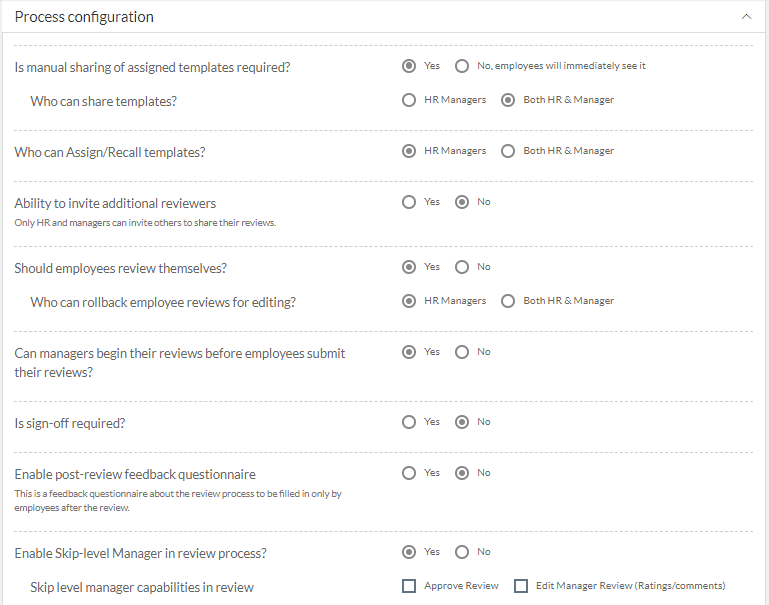Select Yes for sign-off required
The width and height of the screenshot is (769, 605).
(409, 422)
